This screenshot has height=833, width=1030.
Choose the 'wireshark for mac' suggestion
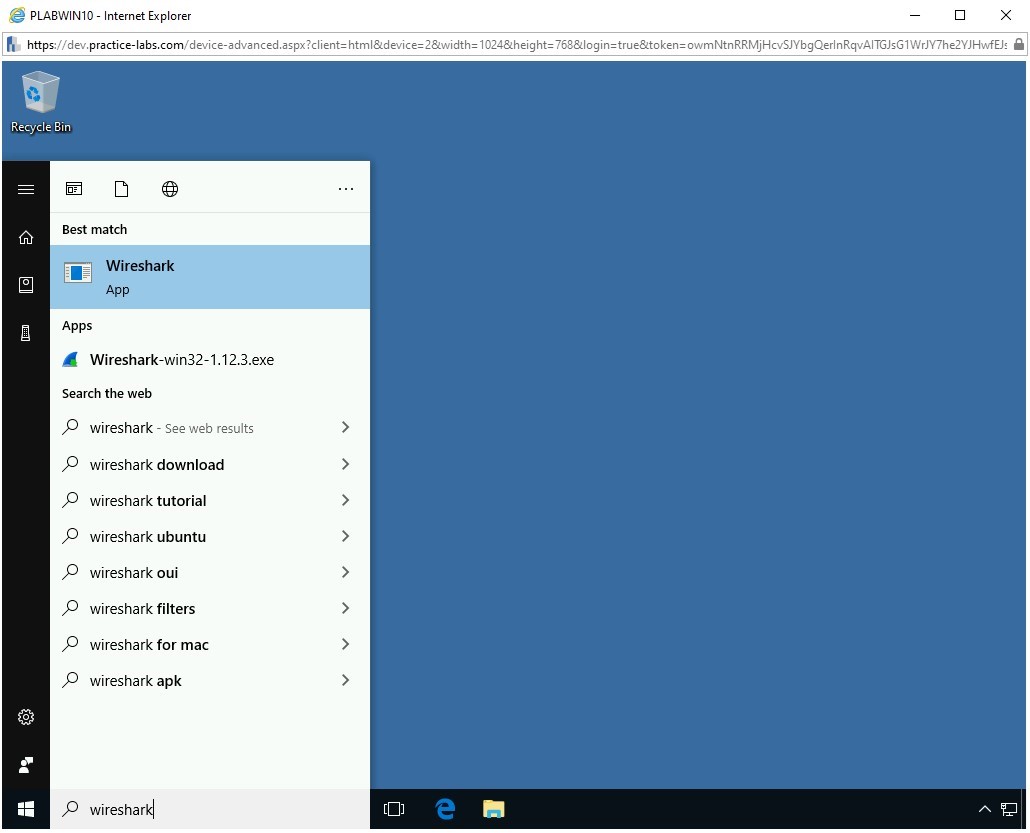[x=149, y=645]
